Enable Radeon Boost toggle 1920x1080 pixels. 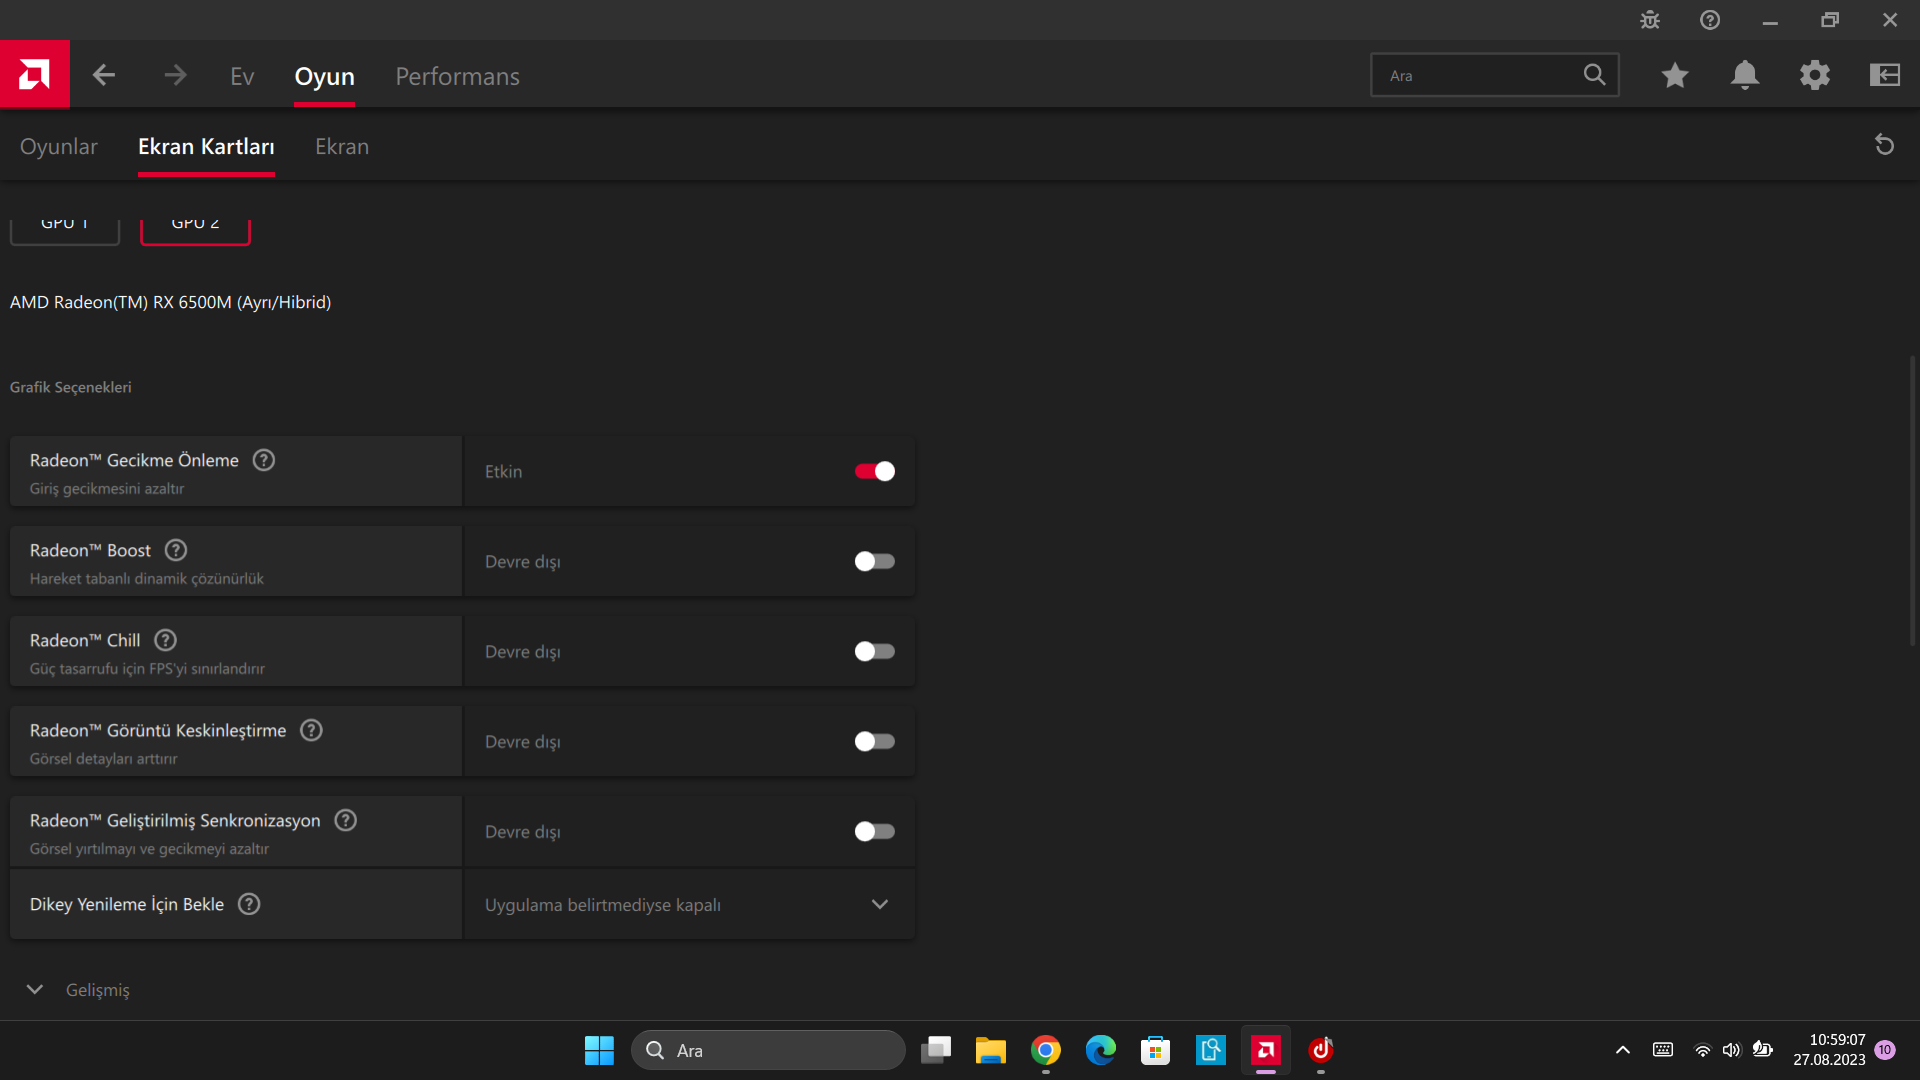(x=875, y=561)
